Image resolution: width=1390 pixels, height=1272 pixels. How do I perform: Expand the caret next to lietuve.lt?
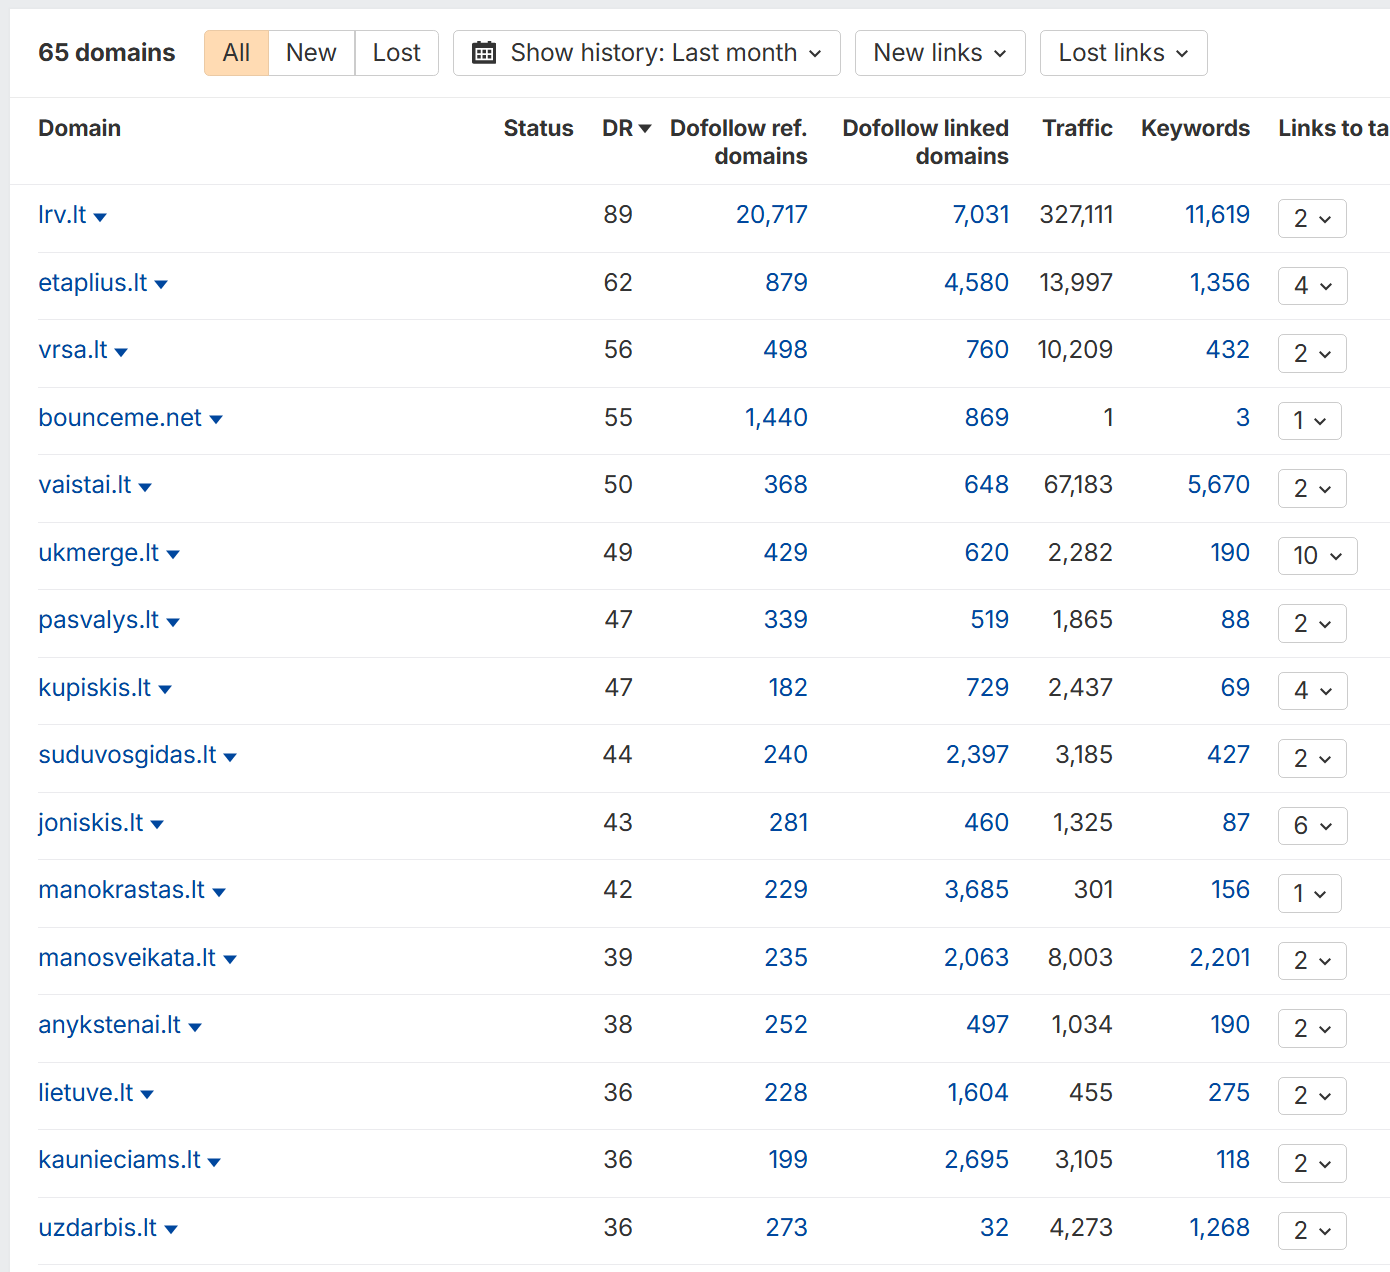pos(147,1095)
